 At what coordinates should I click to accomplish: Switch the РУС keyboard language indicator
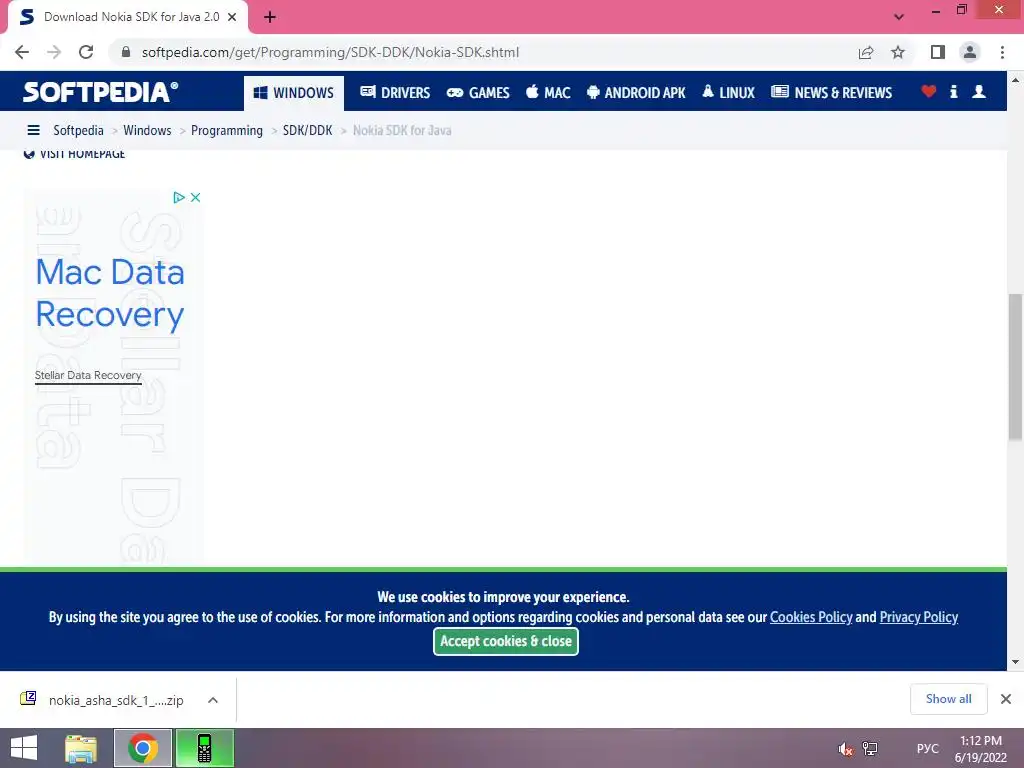pyautogui.click(x=927, y=749)
